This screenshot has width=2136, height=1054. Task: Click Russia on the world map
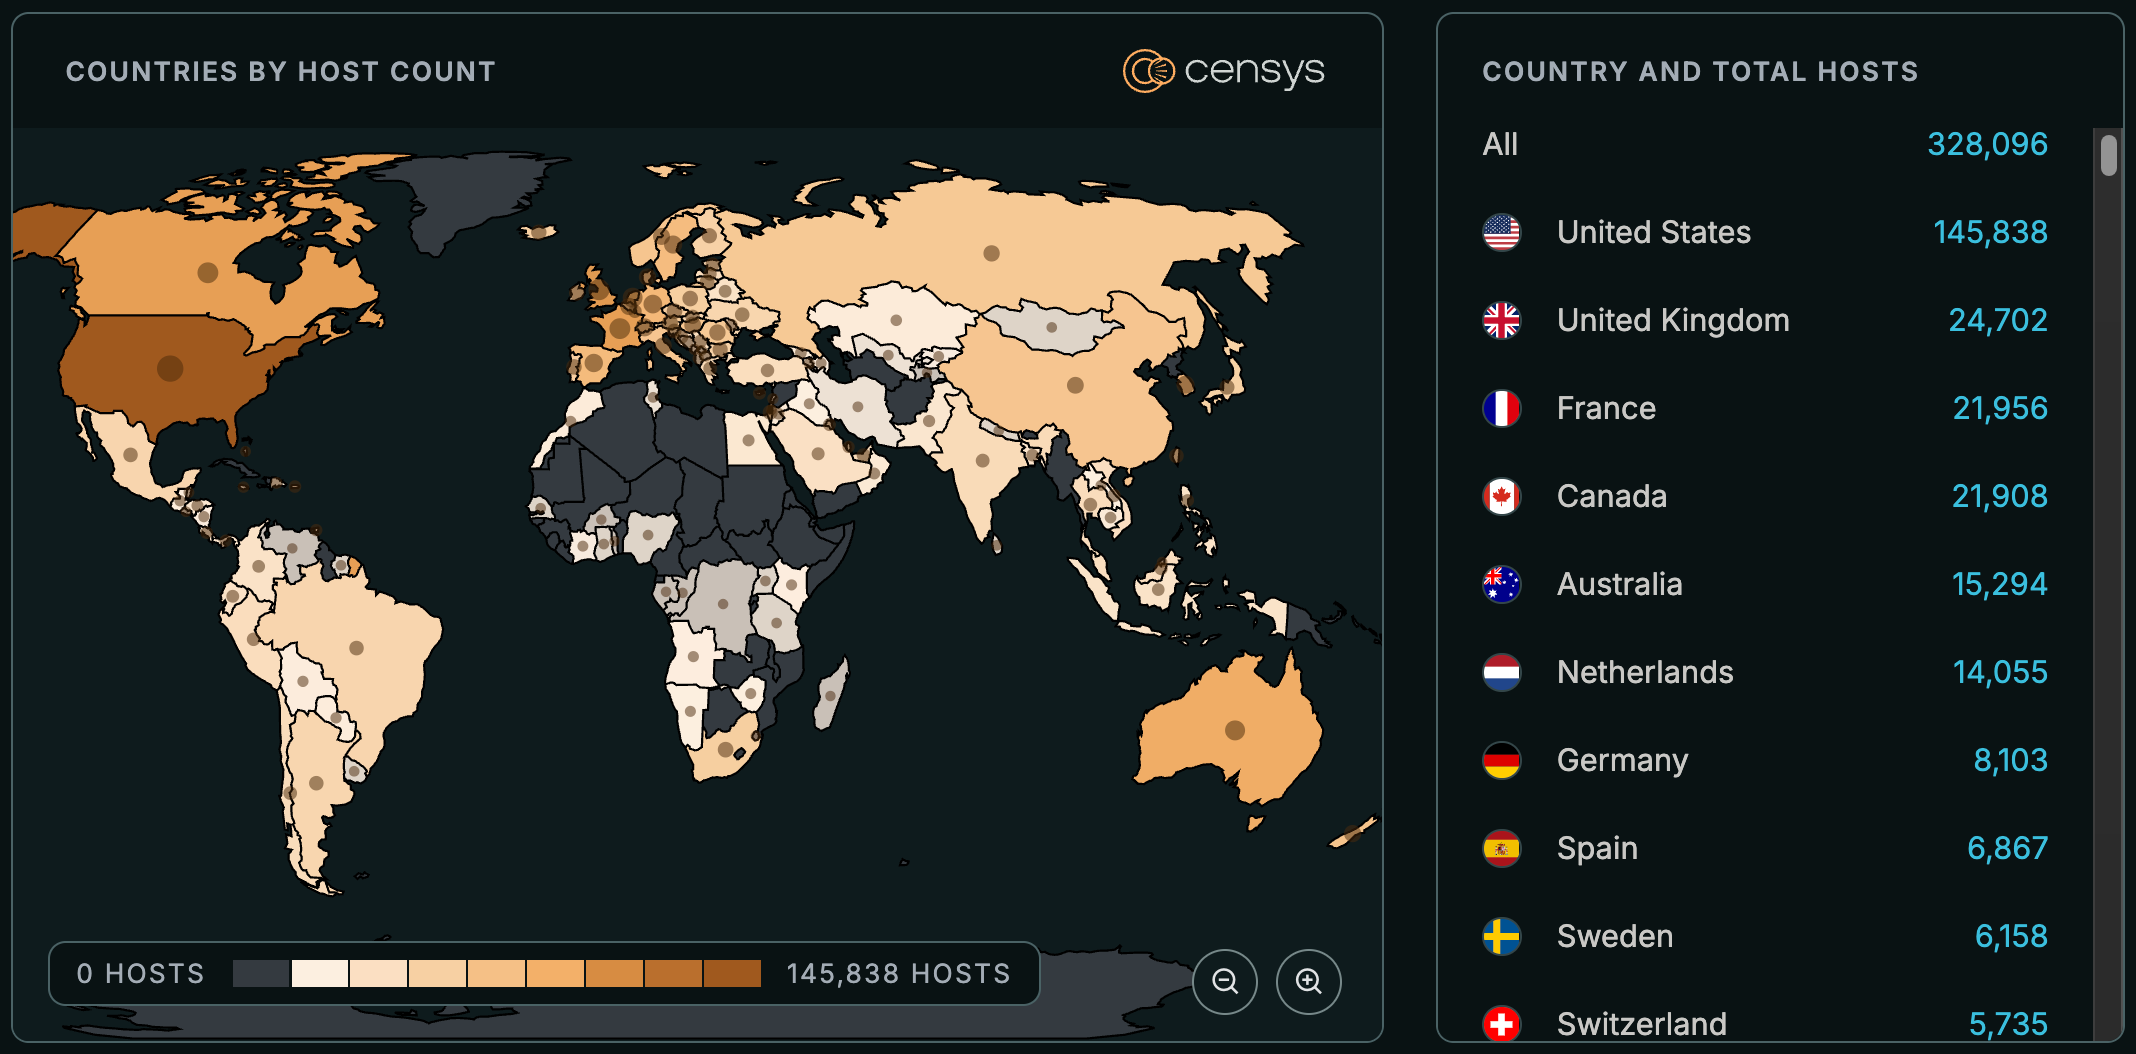(991, 253)
